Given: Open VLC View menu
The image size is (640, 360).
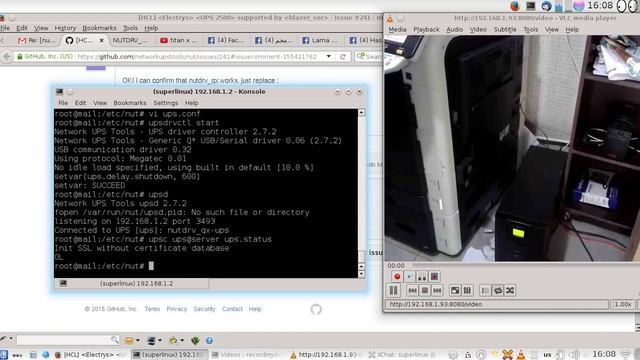Looking at the screenshot, I should pos(551,29).
